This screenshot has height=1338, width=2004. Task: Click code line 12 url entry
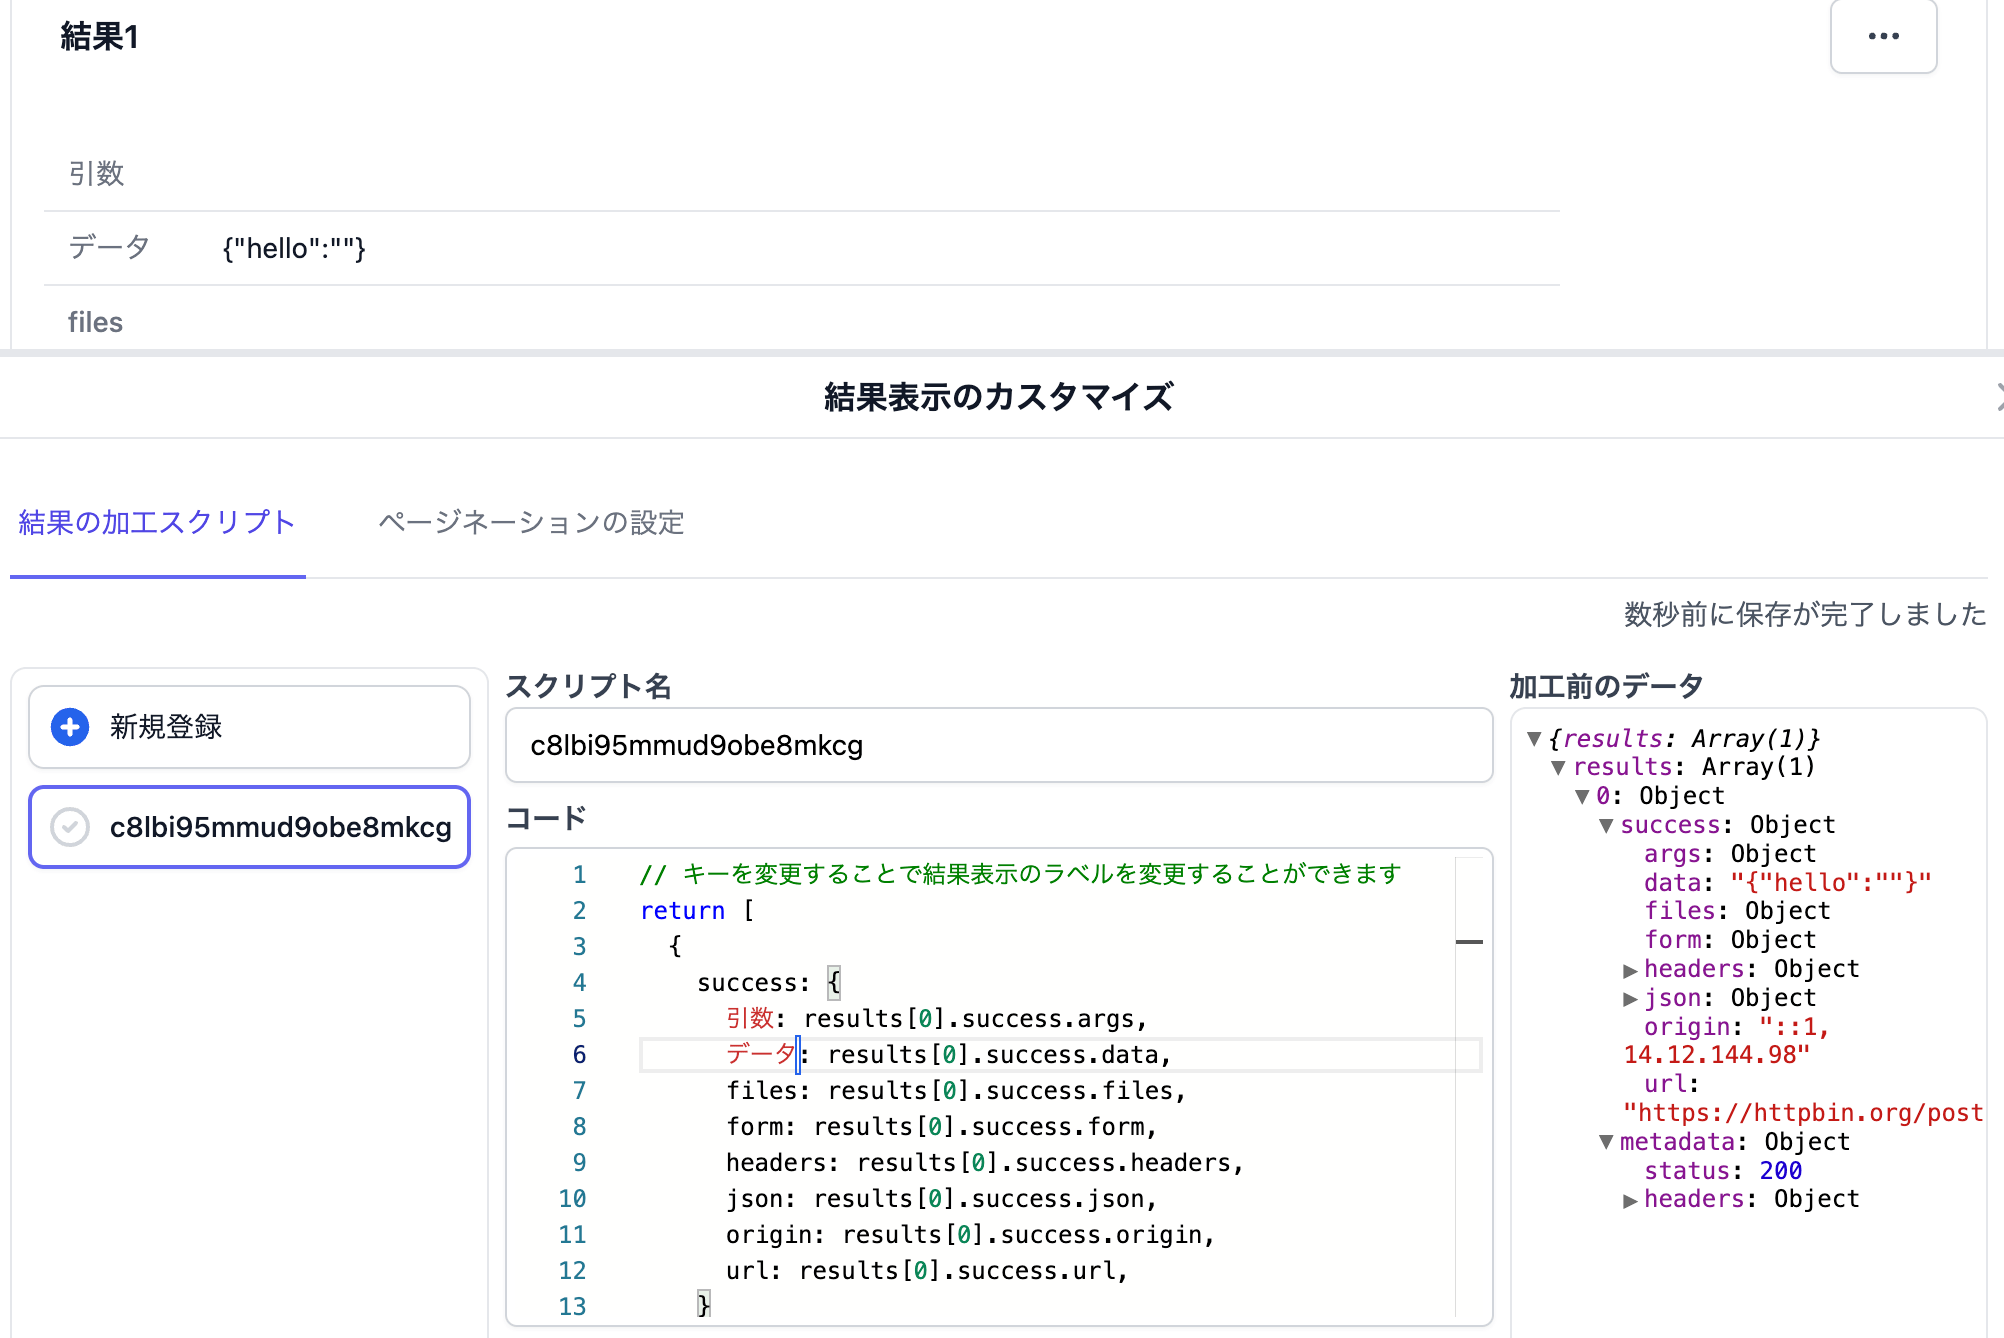[x=927, y=1270]
